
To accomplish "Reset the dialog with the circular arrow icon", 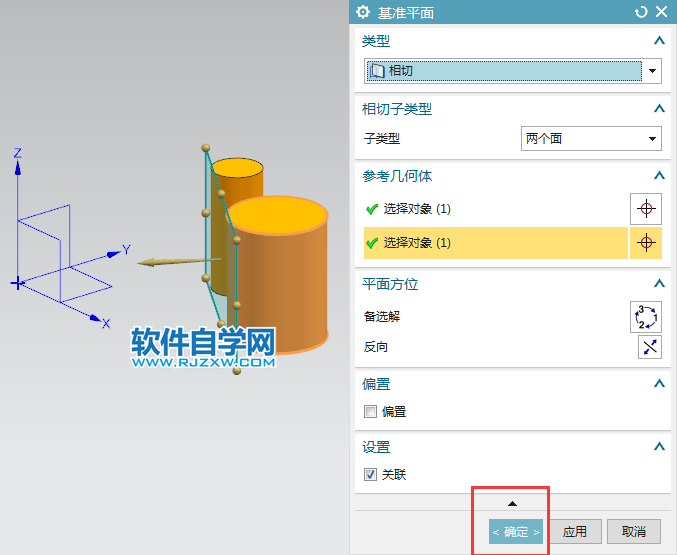I will tap(641, 12).
